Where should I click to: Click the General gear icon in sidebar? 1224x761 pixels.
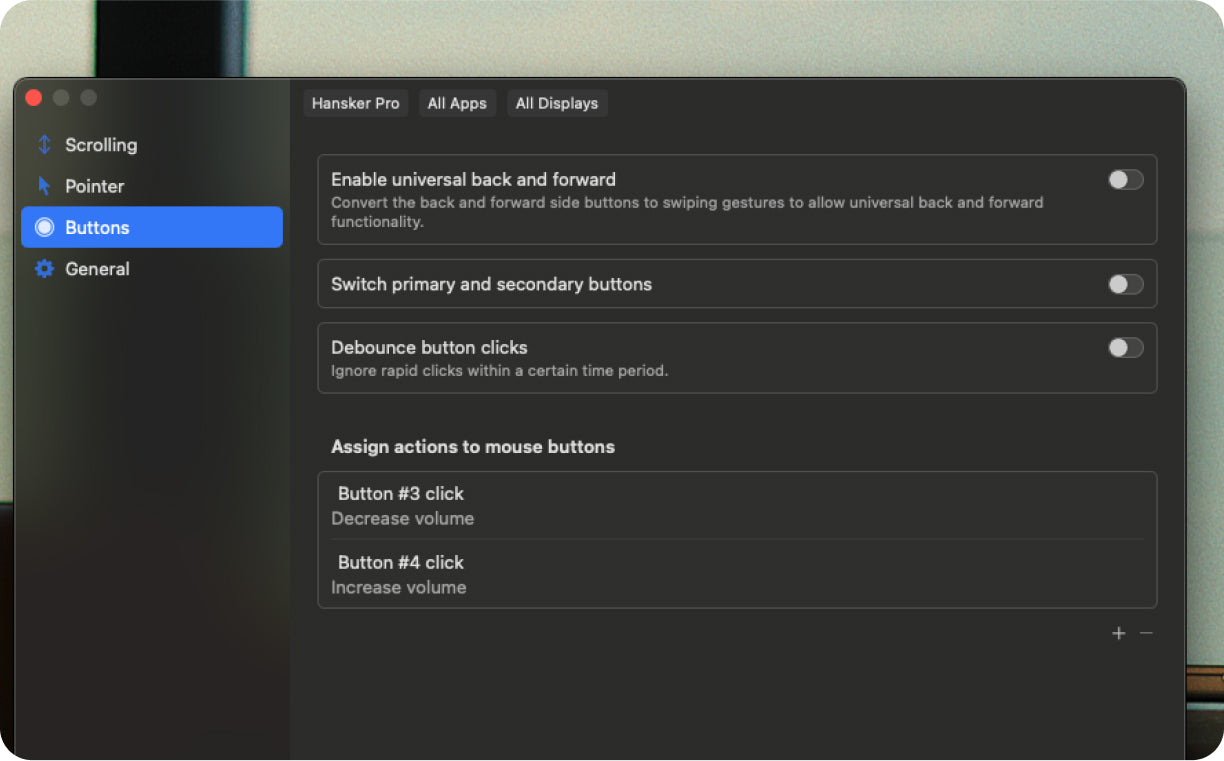[44, 269]
